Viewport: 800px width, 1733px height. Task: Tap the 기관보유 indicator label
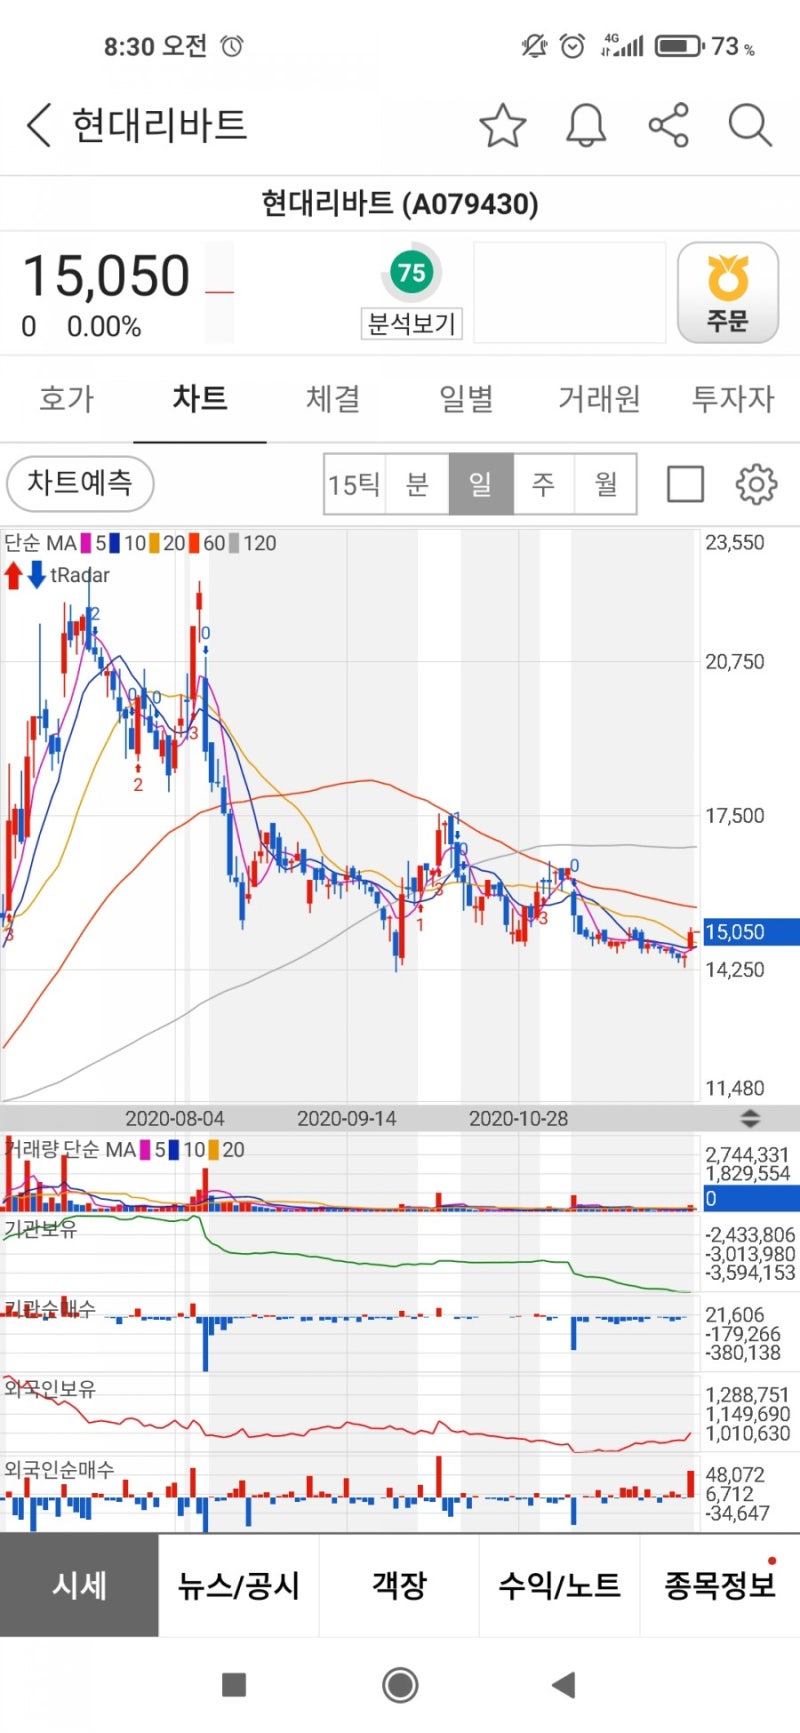click(x=40, y=1228)
